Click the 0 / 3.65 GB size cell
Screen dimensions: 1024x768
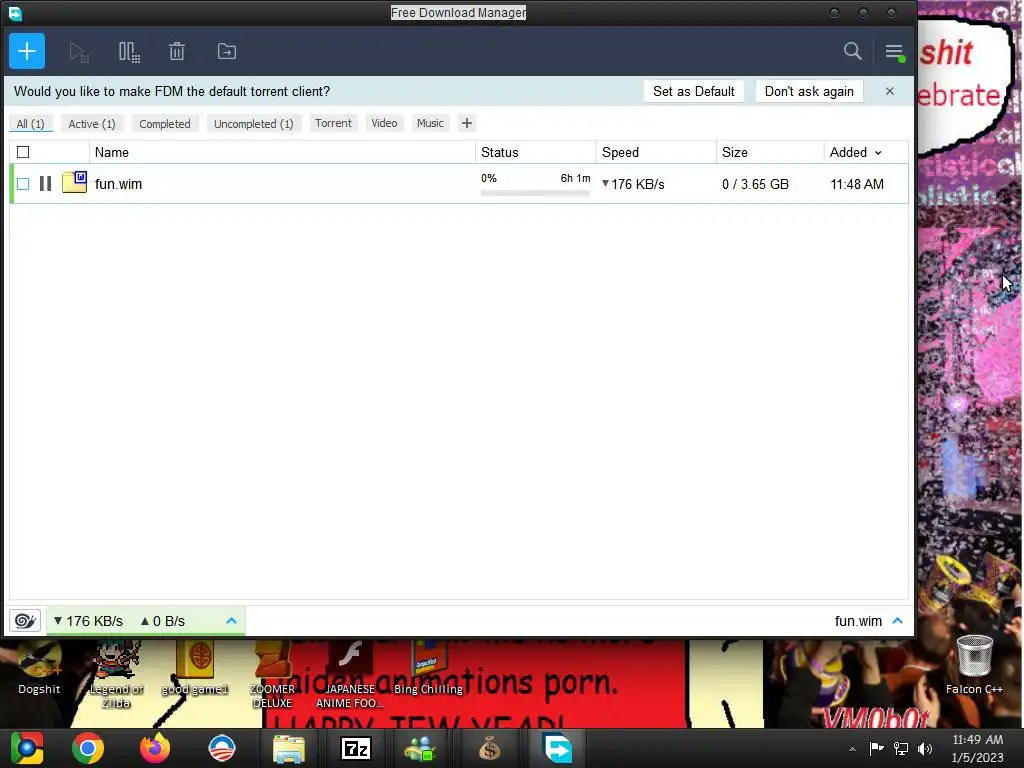pyautogui.click(x=756, y=184)
